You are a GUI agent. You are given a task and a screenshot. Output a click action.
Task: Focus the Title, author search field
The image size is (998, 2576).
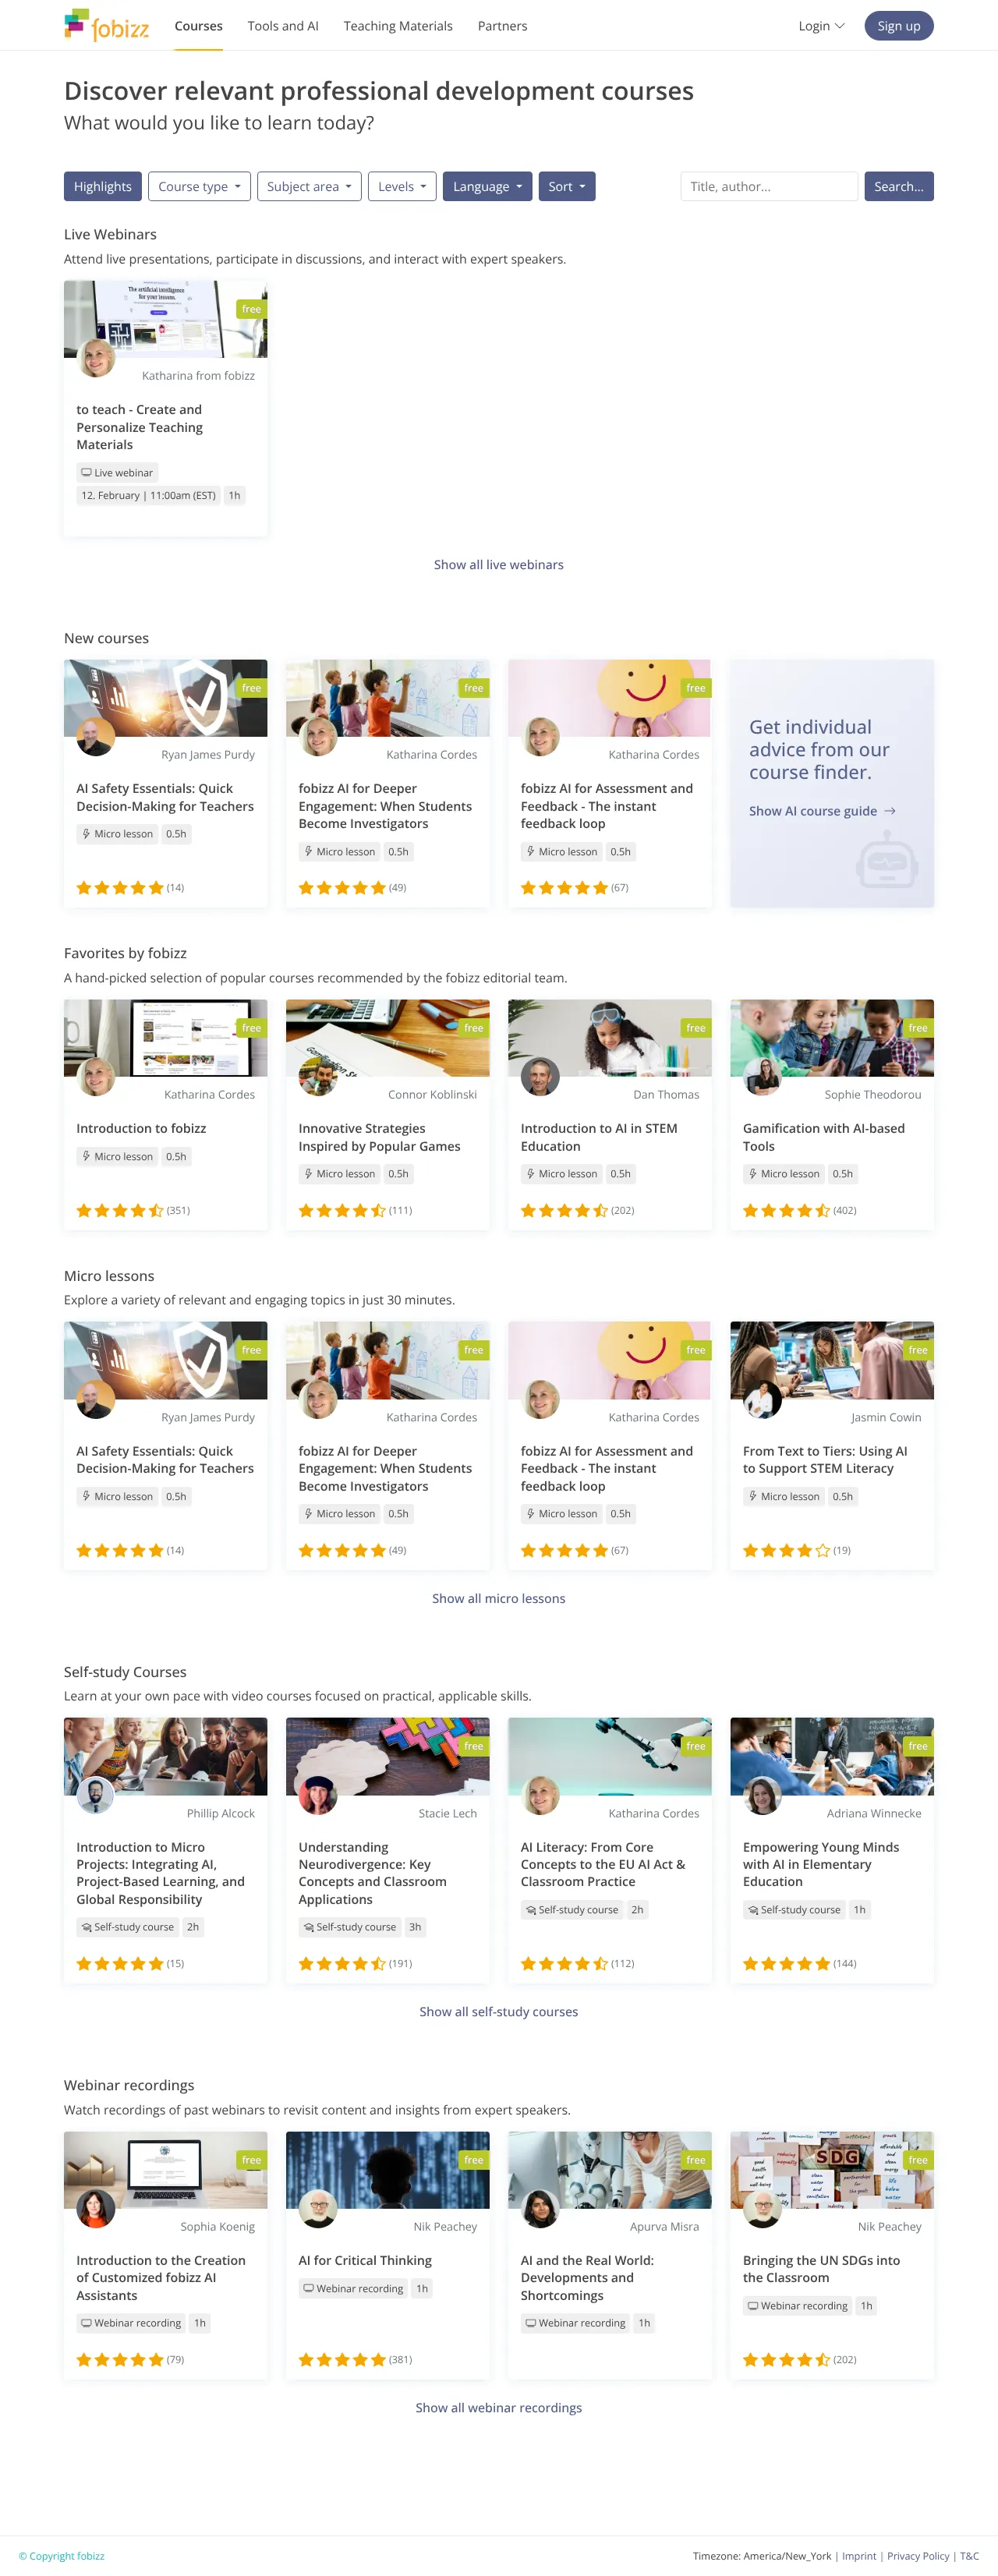click(769, 186)
